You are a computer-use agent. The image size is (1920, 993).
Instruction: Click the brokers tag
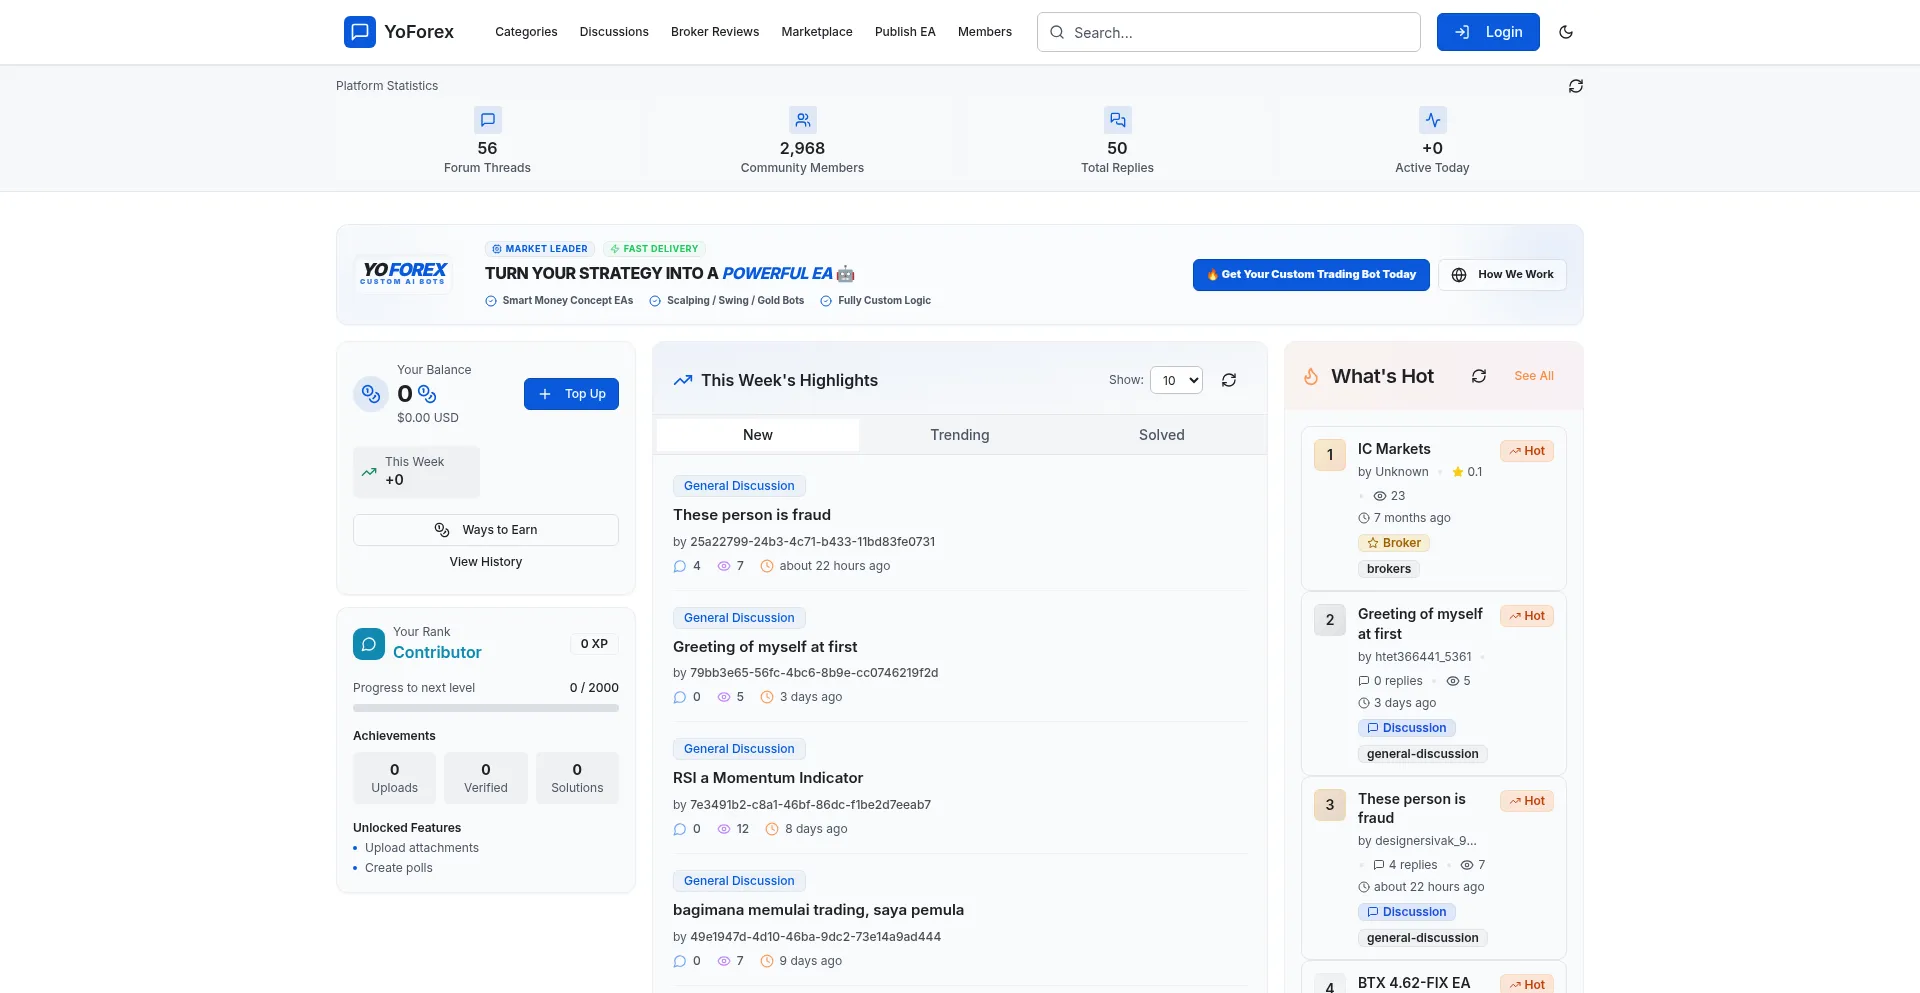1389,569
